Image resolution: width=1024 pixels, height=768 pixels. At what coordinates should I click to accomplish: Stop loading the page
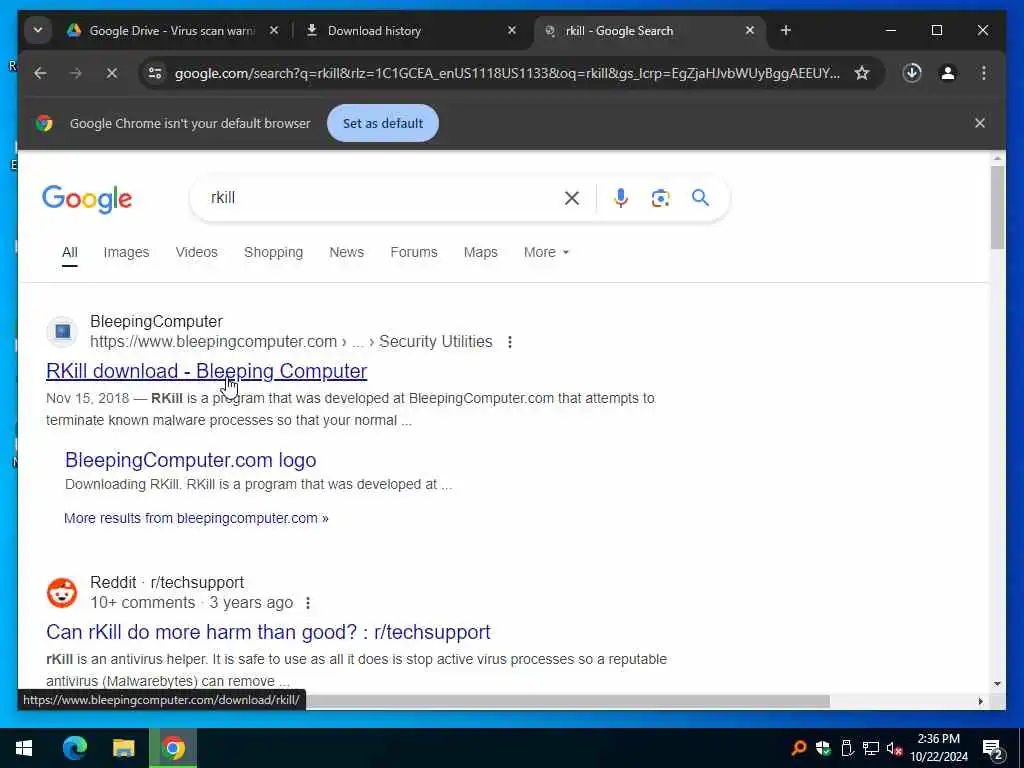click(112, 73)
